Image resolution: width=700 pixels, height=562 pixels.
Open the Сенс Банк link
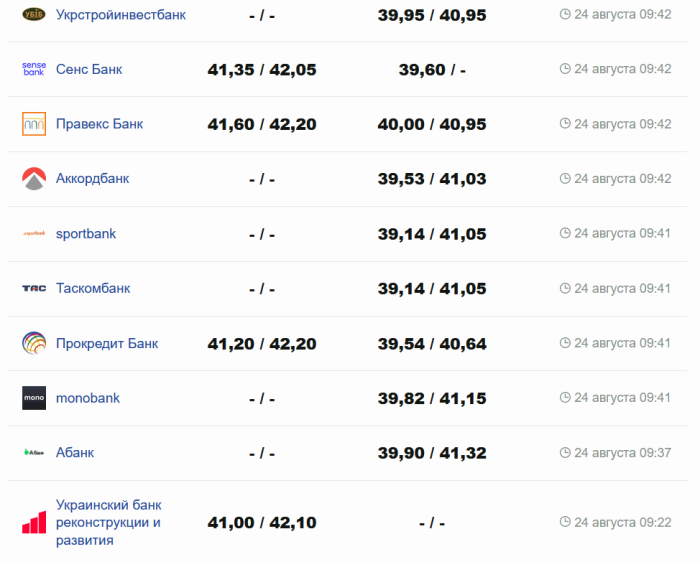coord(89,69)
